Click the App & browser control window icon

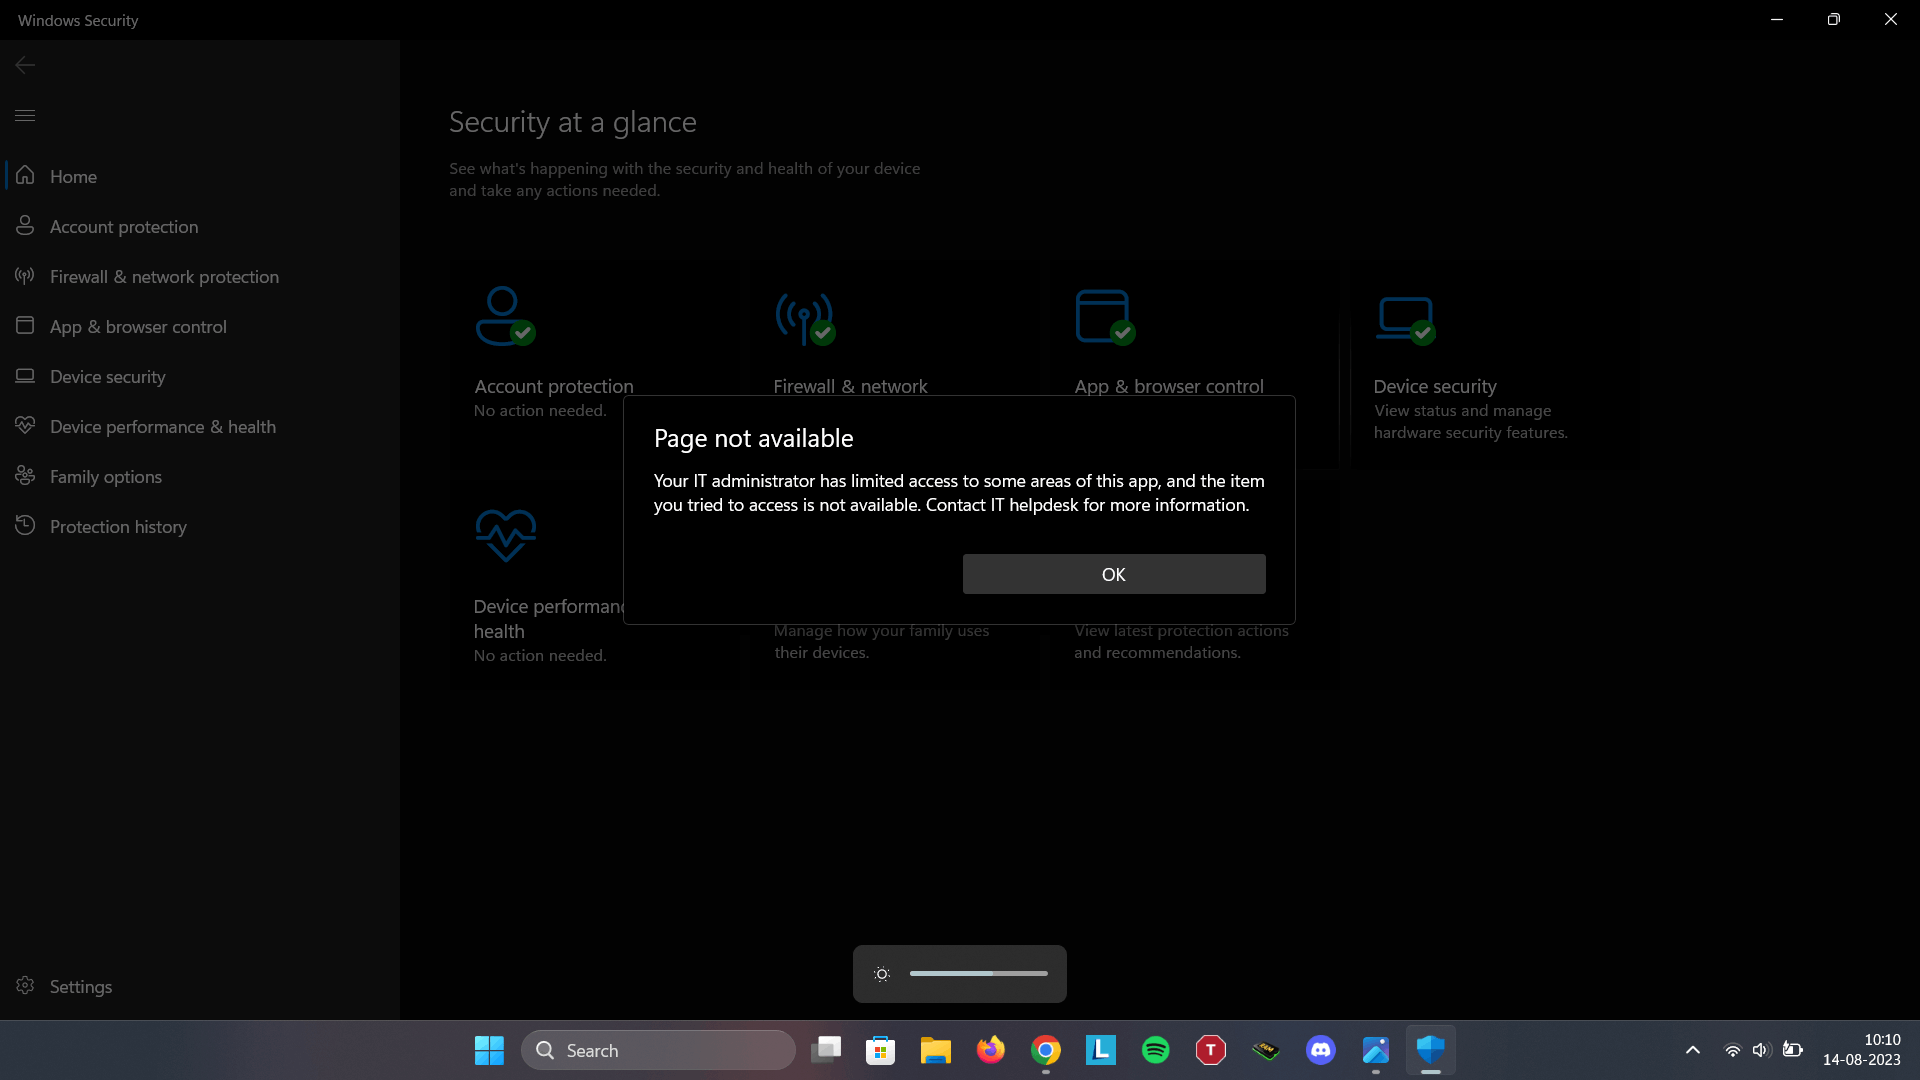pyautogui.click(x=1105, y=317)
